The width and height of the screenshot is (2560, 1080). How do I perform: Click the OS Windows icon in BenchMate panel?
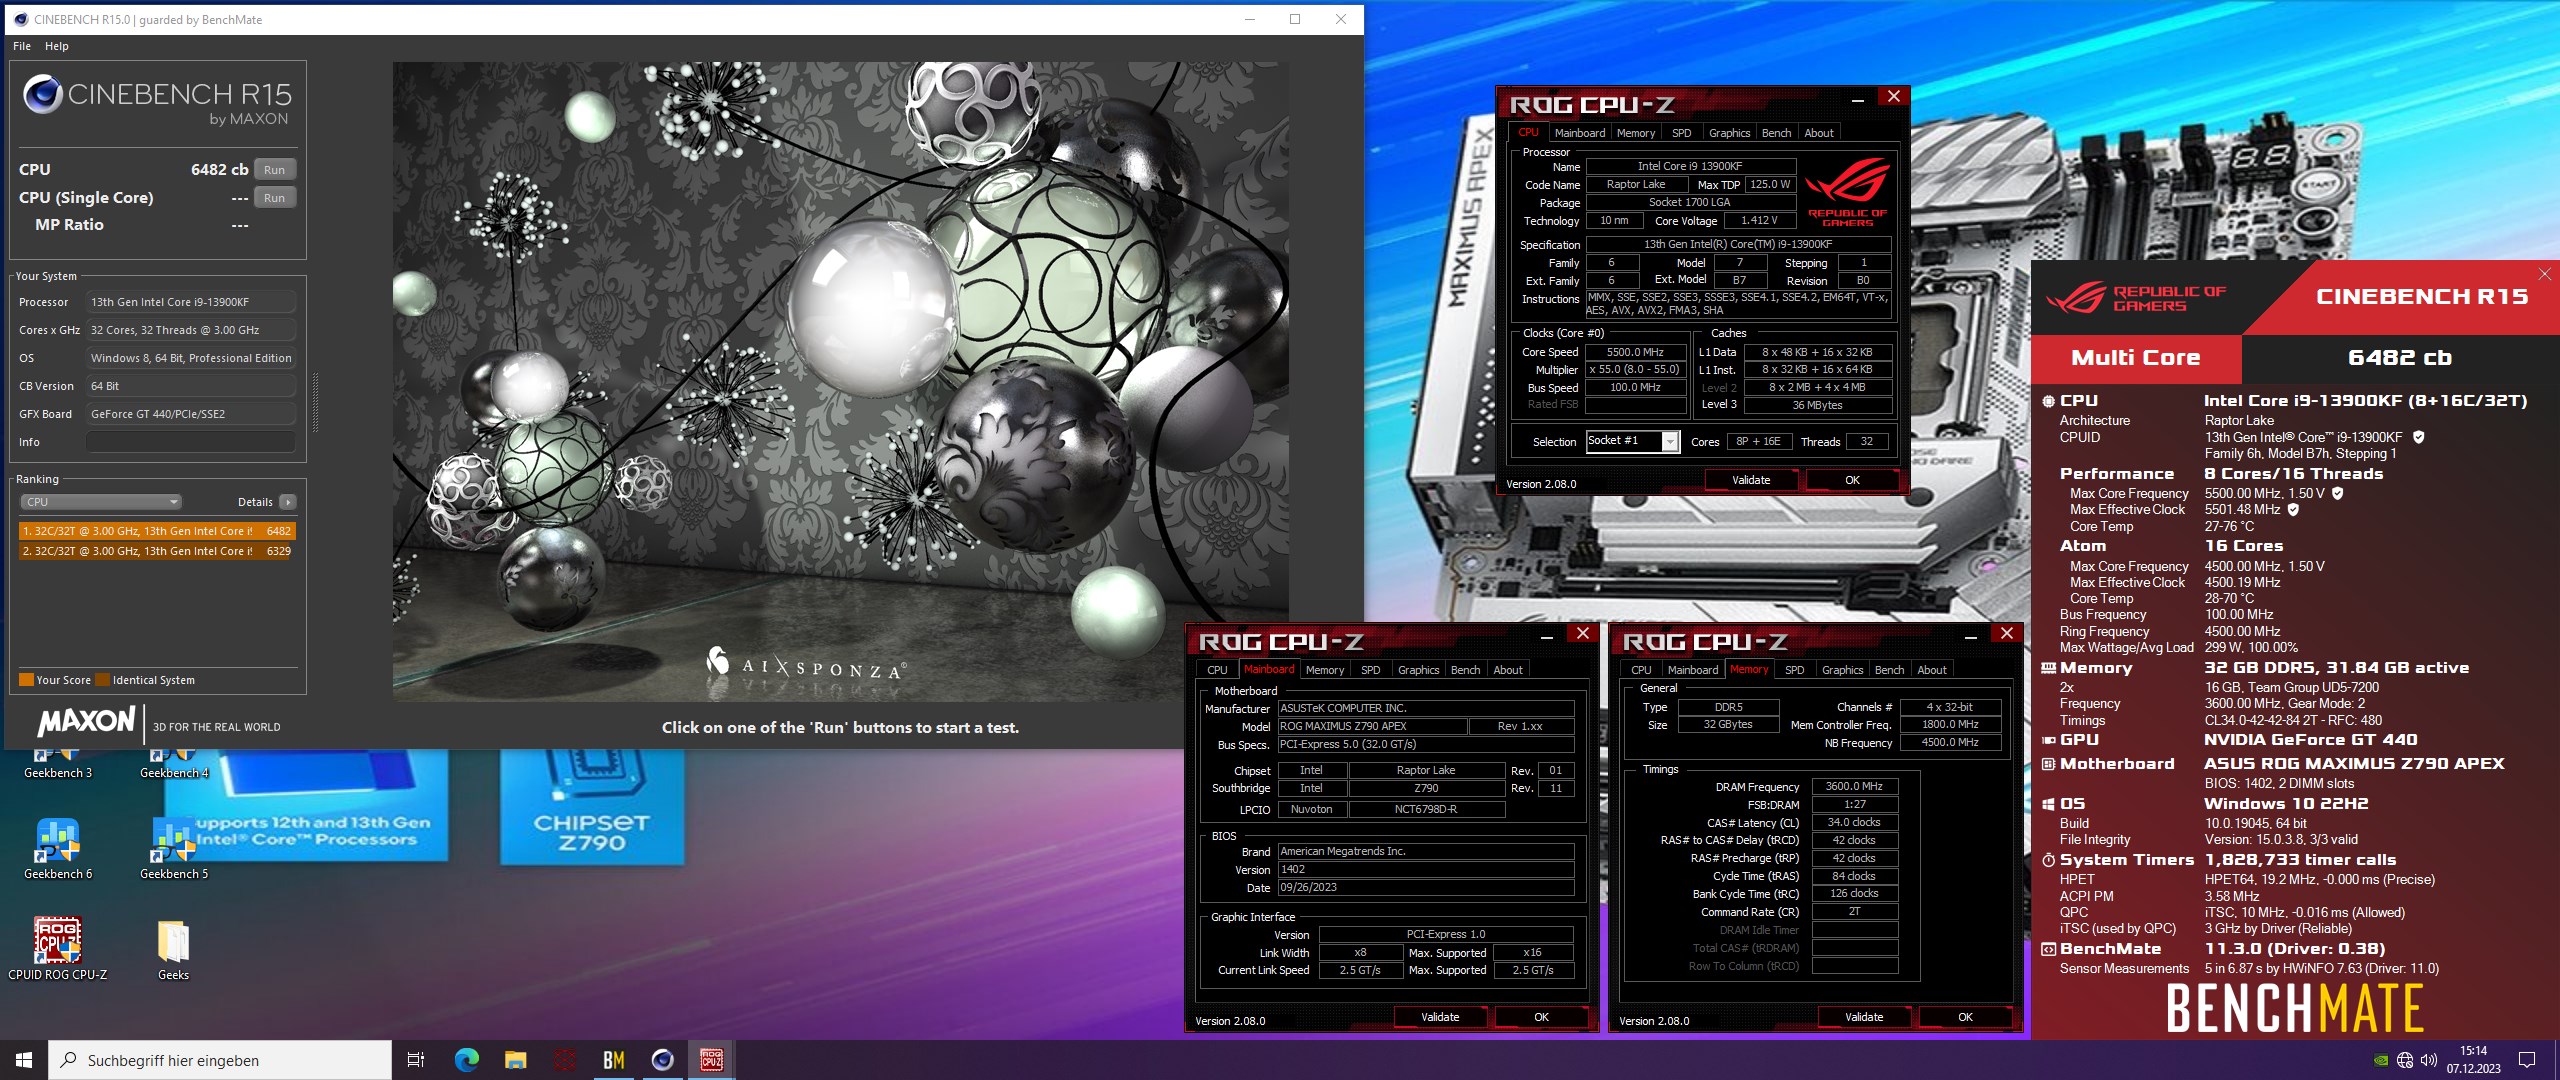pos(2048,804)
